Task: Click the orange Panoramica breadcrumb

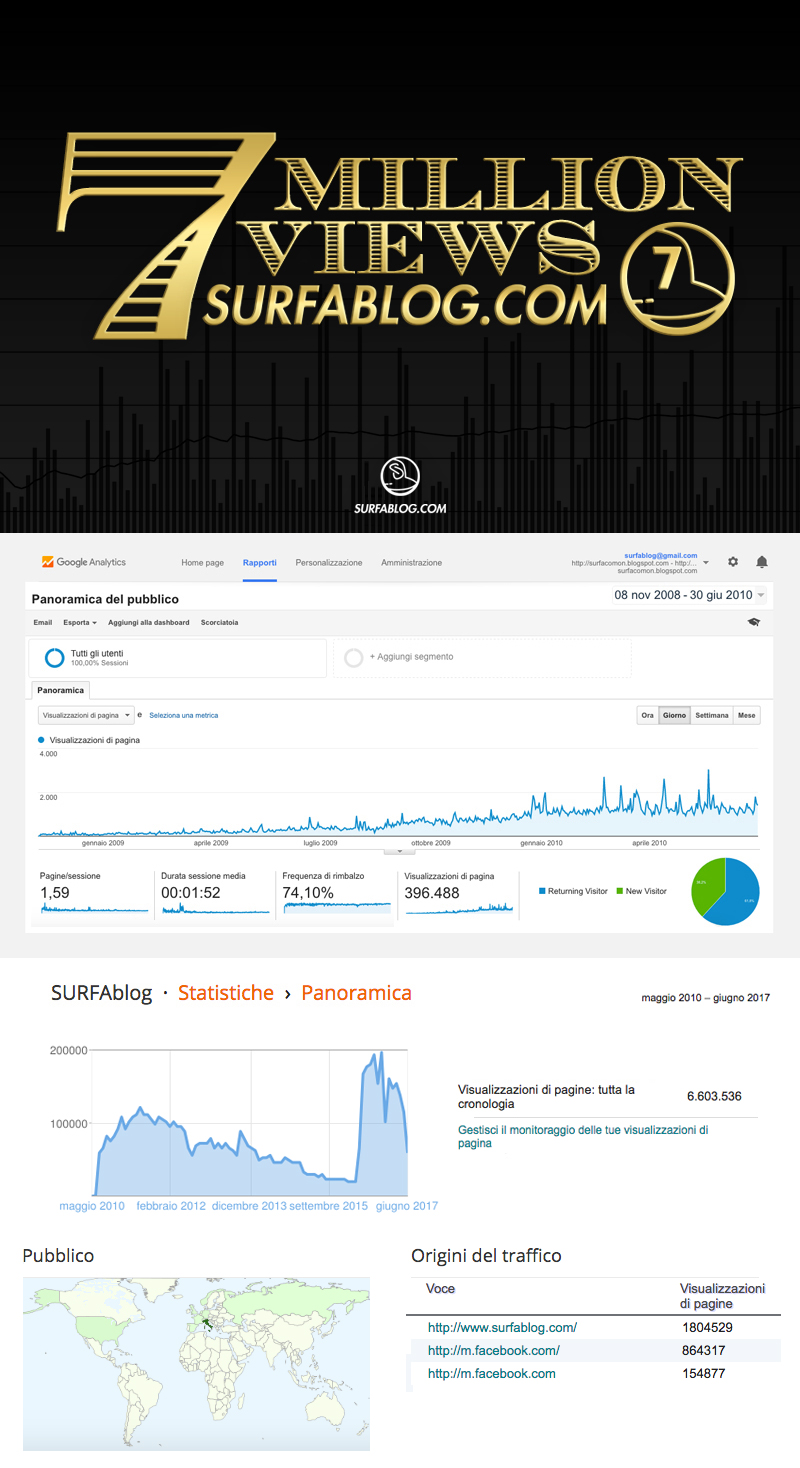Action: (356, 993)
